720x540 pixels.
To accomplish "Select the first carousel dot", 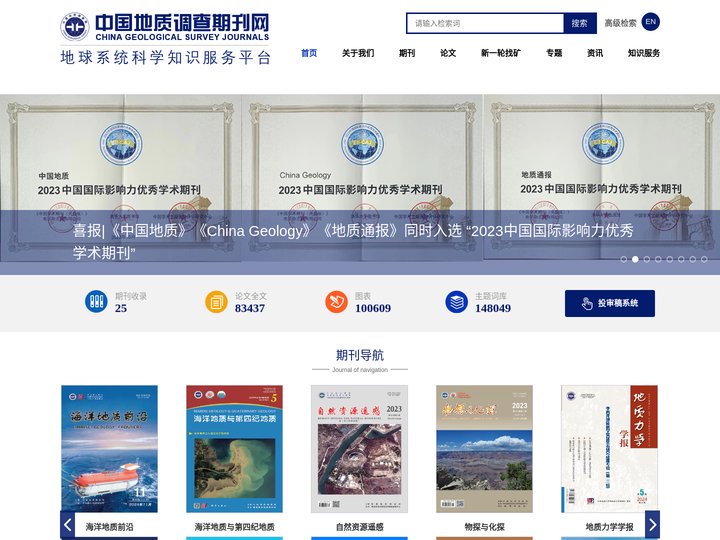I will point(624,259).
